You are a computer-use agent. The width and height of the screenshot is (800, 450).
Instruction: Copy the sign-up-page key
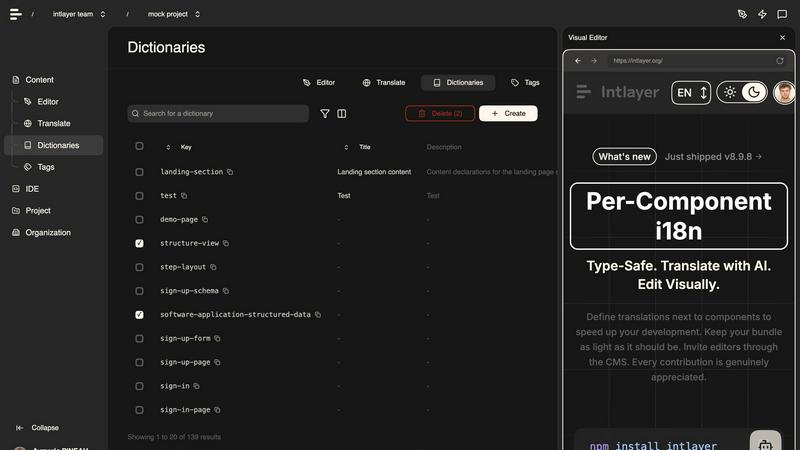click(x=217, y=362)
